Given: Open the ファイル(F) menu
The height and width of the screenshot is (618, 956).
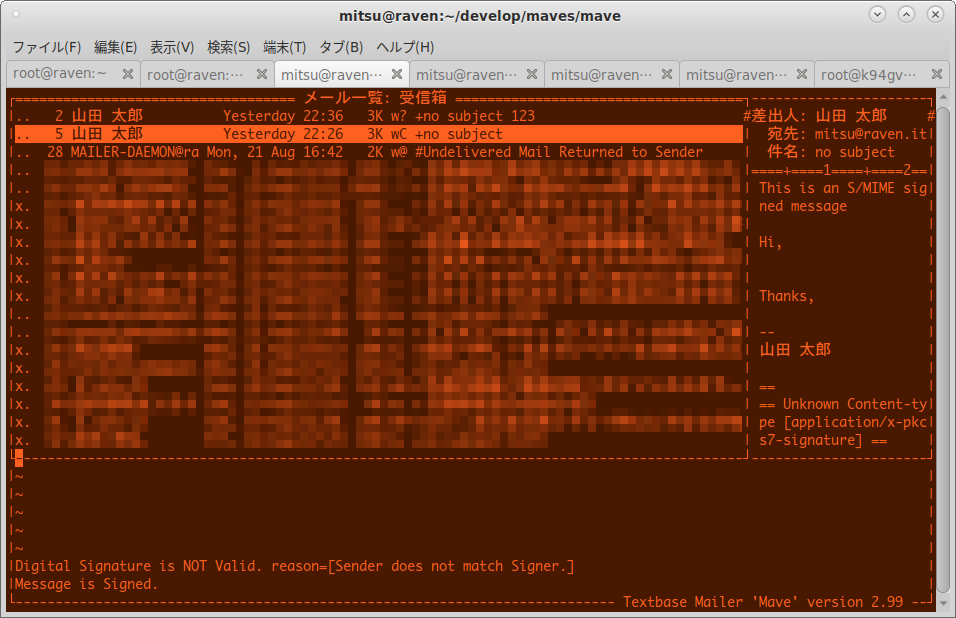Looking at the screenshot, I should [x=46, y=47].
